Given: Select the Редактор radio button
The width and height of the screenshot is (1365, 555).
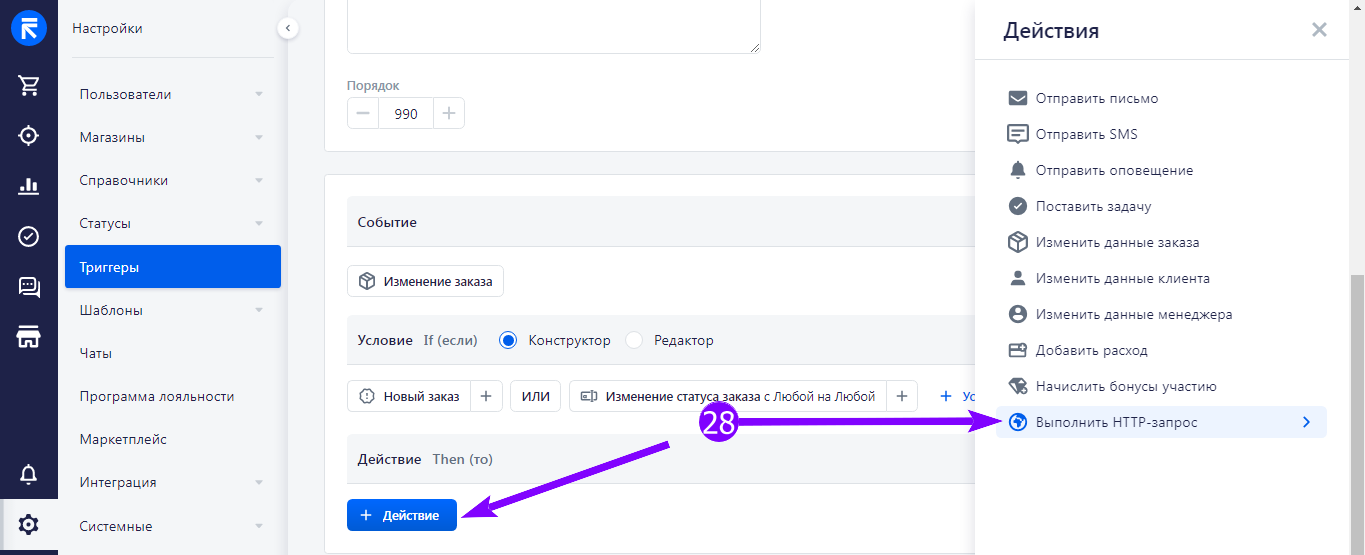Looking at the screenshot, I should (634, 340).
